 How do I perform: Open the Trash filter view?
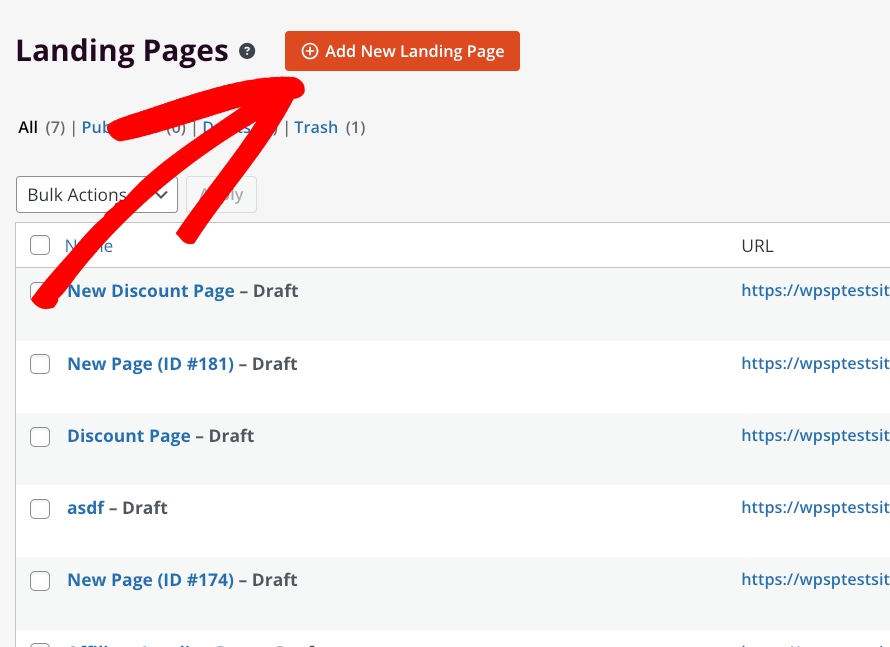316,127
